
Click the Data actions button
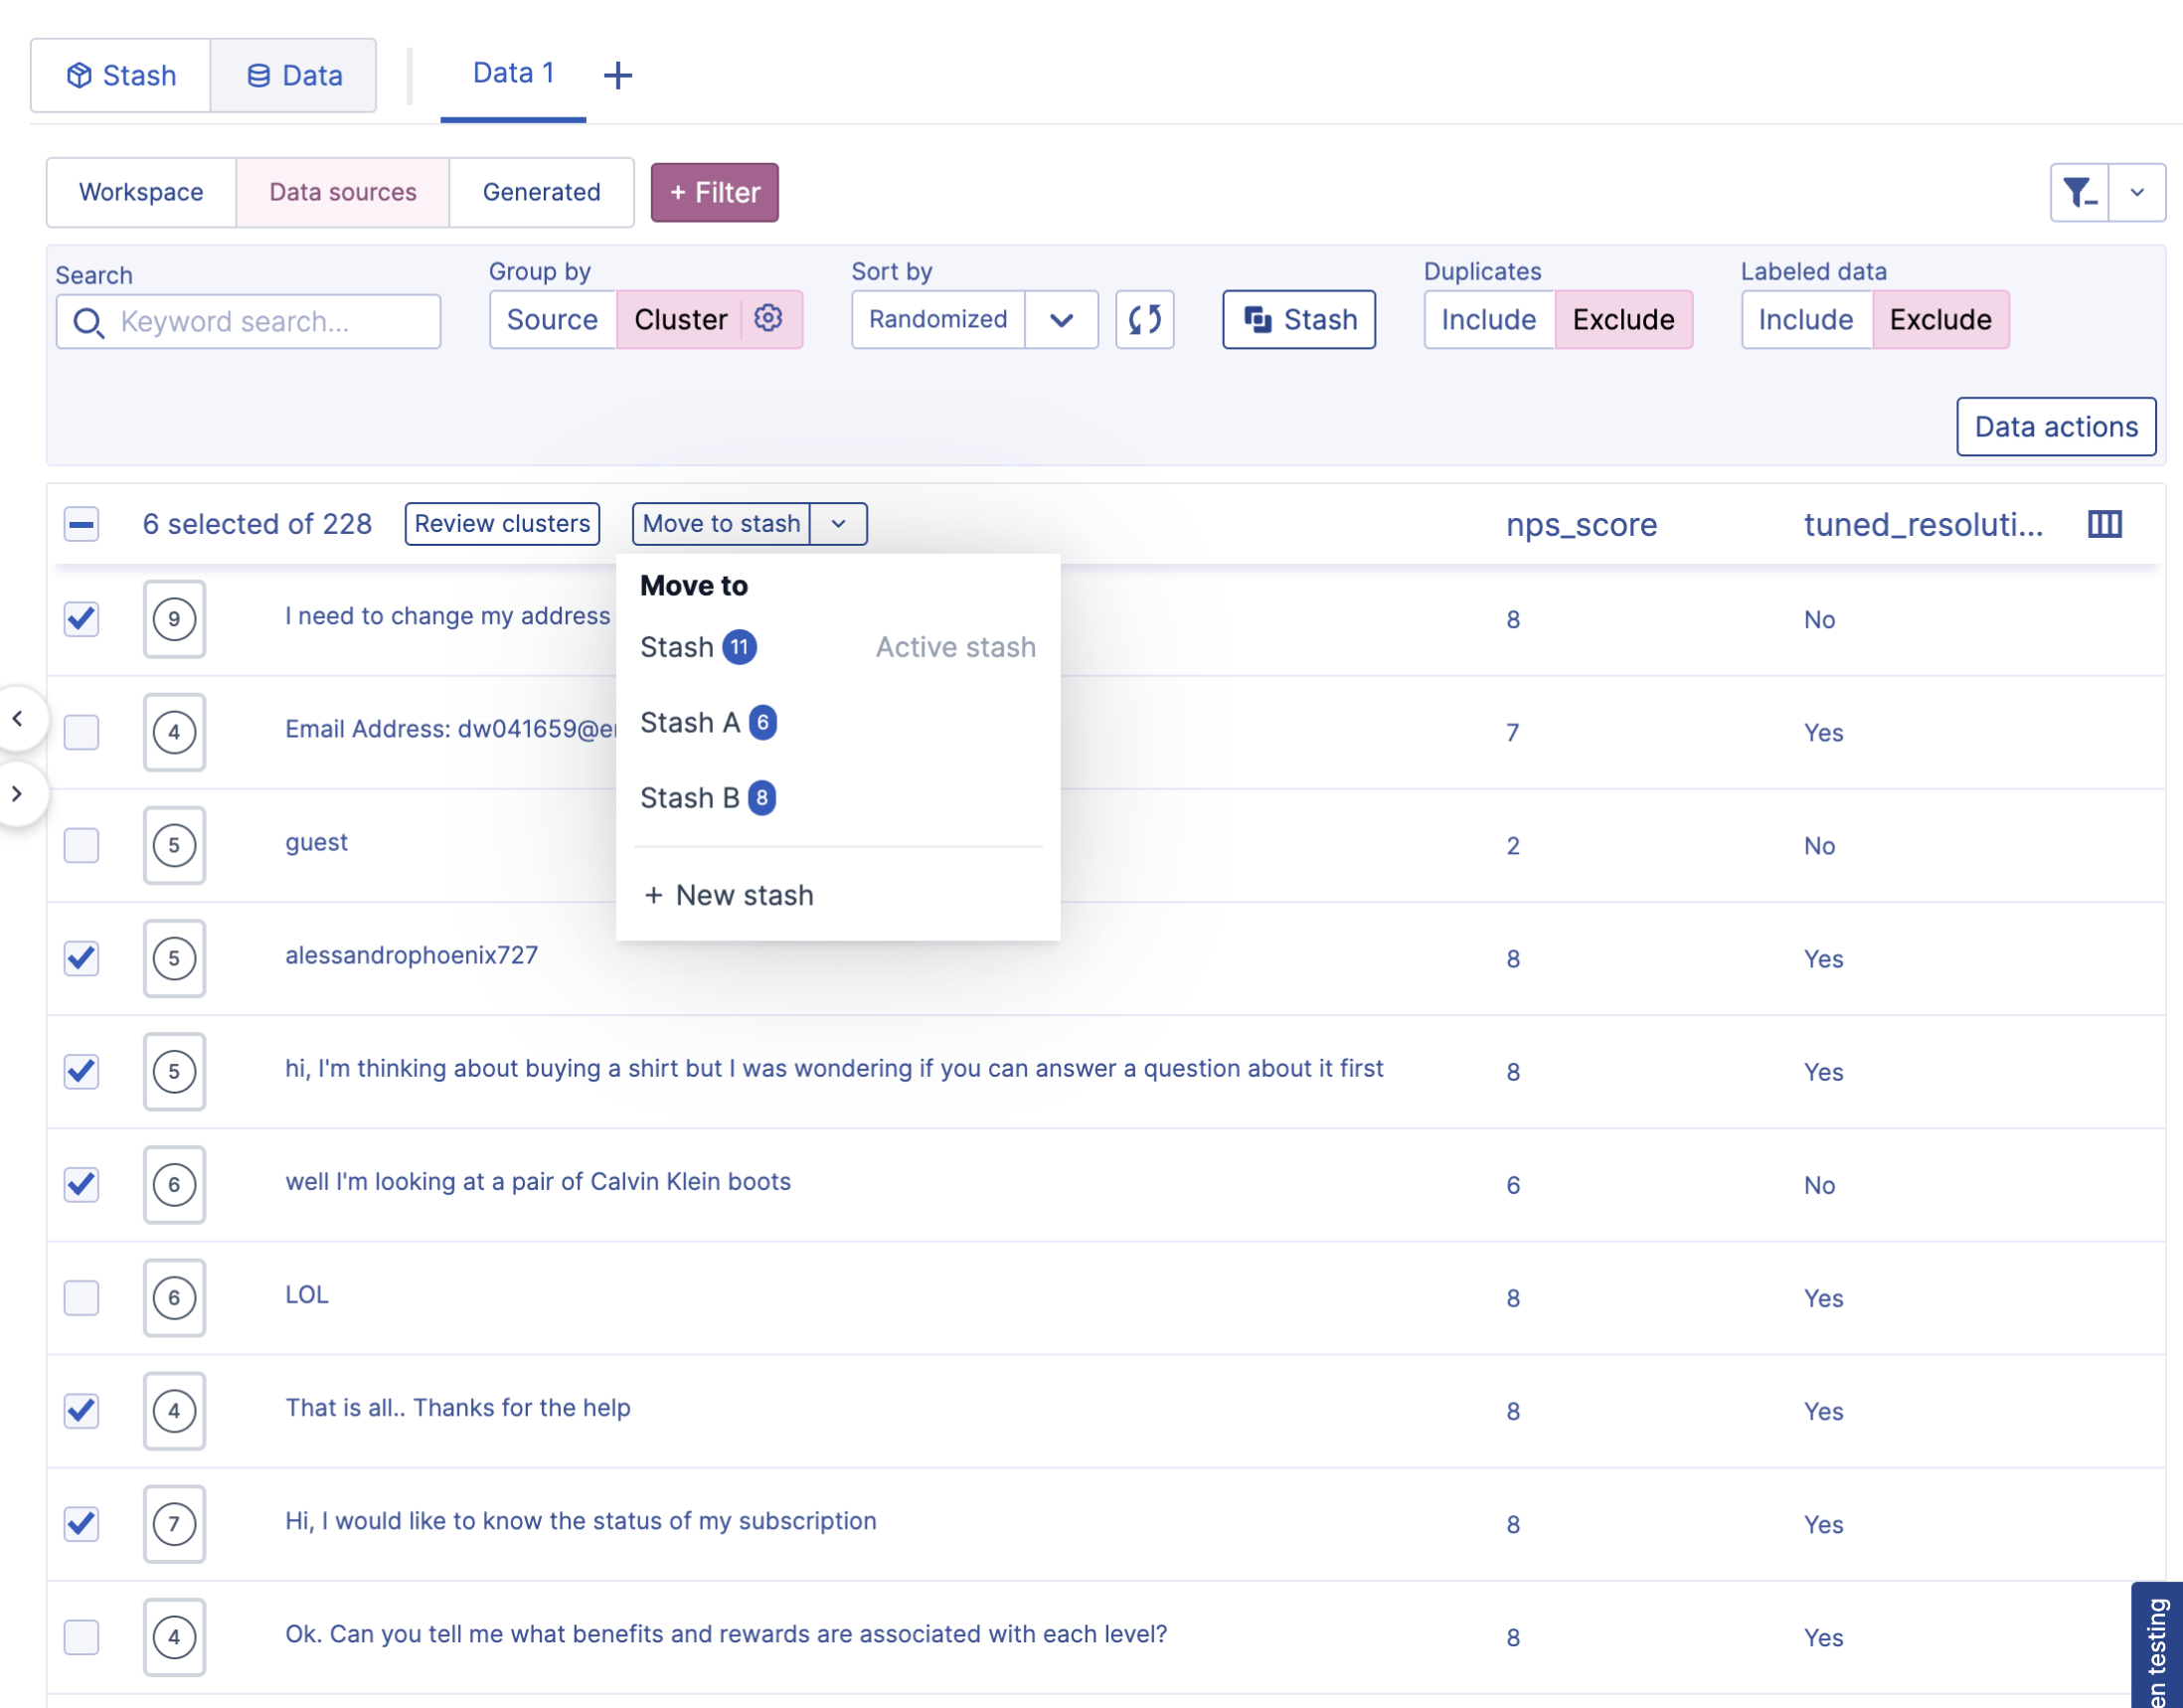coord(2055,427)
